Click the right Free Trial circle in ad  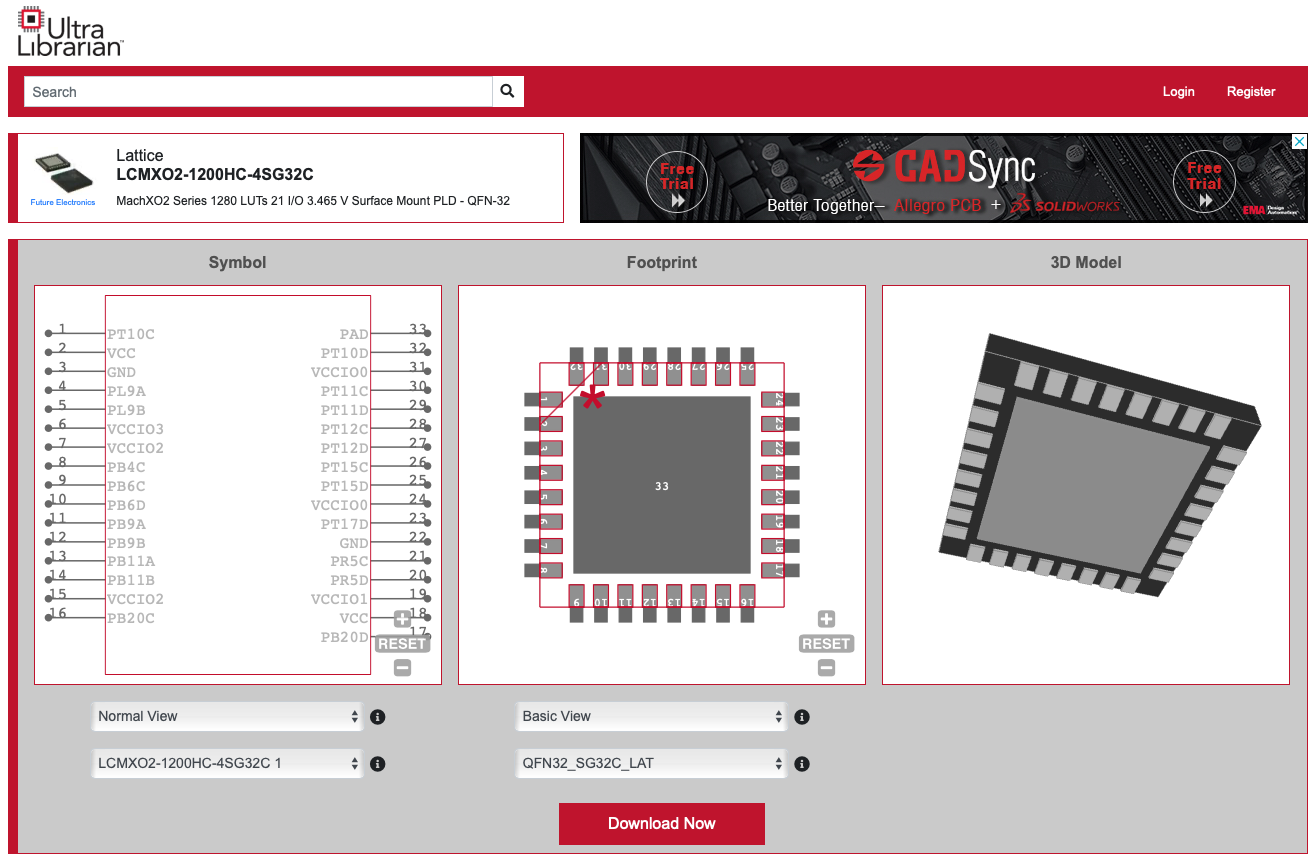tap(1204, 183)
